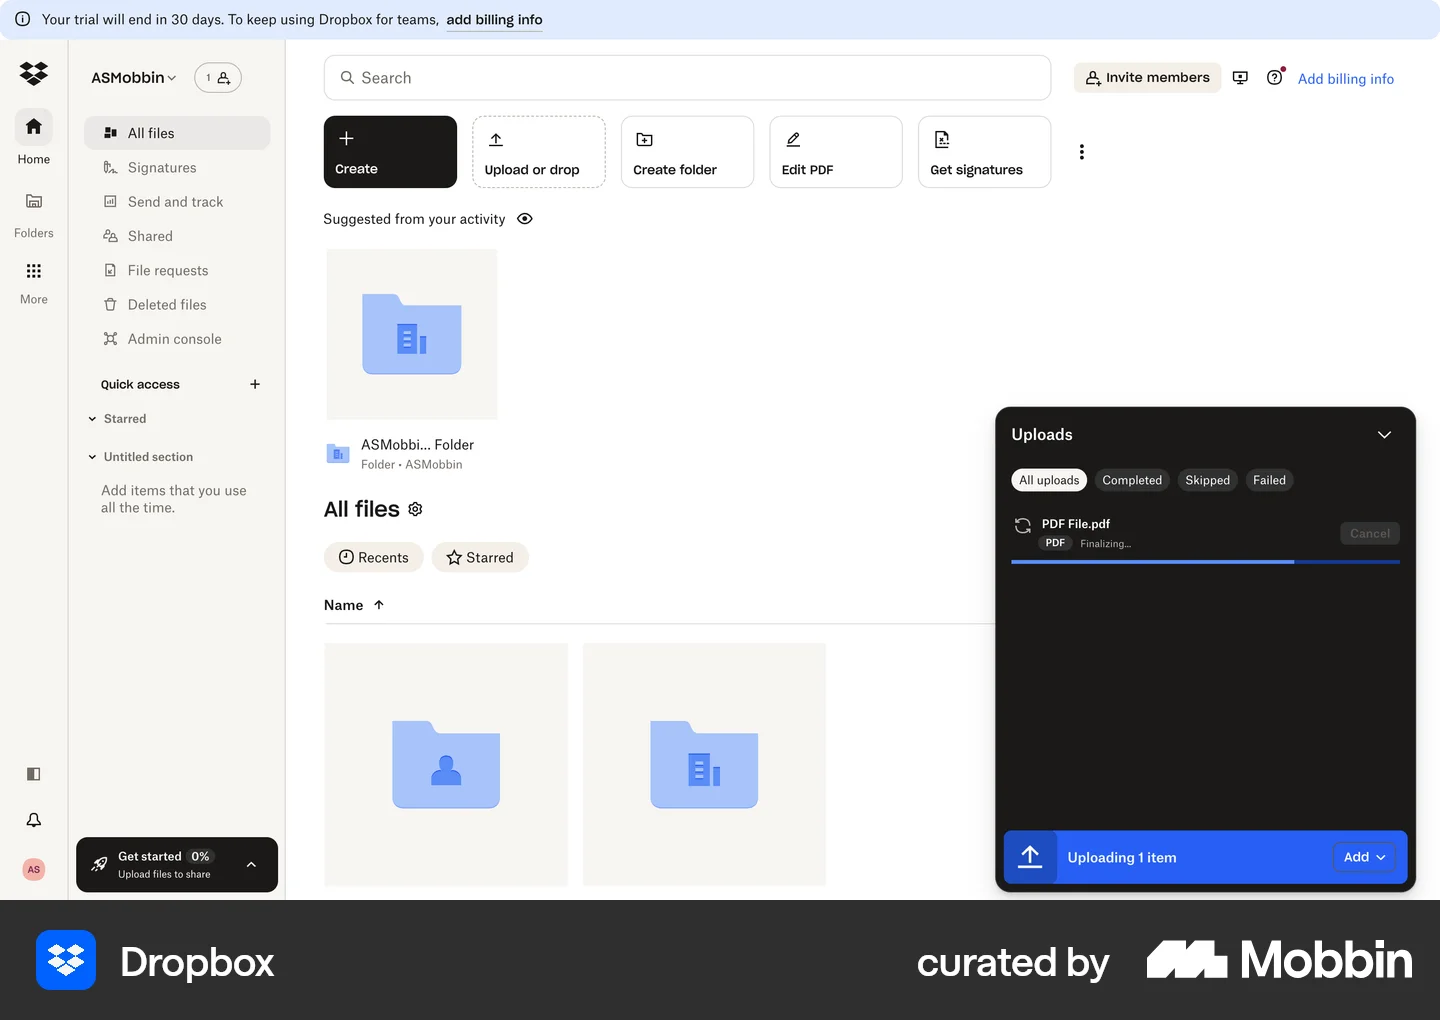Viewport: 1440px width, 1020px height.
Task: Collapse the Uploads panel chevron
Action: click(x=1384, y=435)
